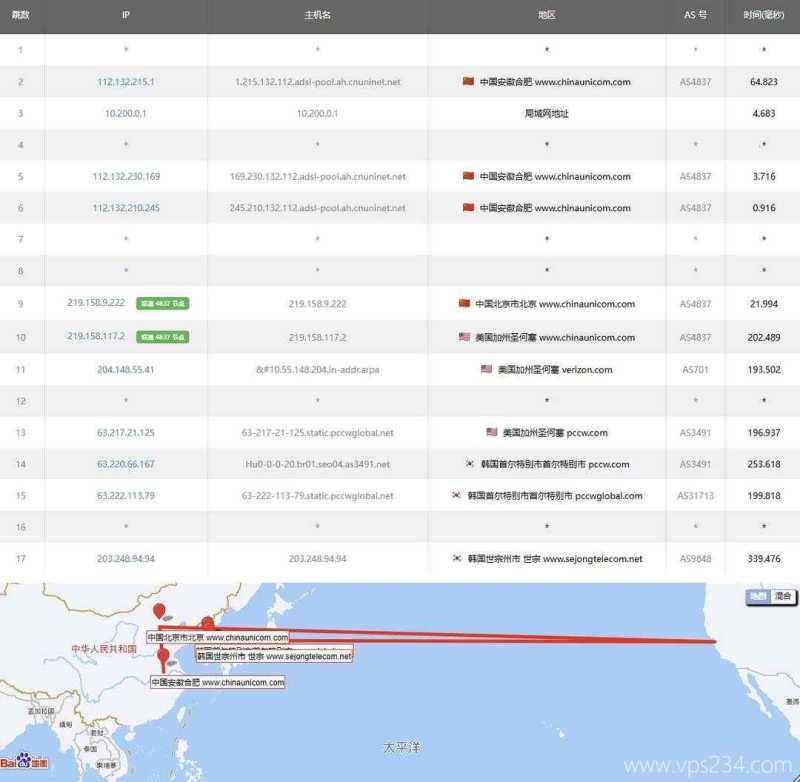Click the 204.148.55.41 IP link
The image size is (800, 782).
coord(125,369)
